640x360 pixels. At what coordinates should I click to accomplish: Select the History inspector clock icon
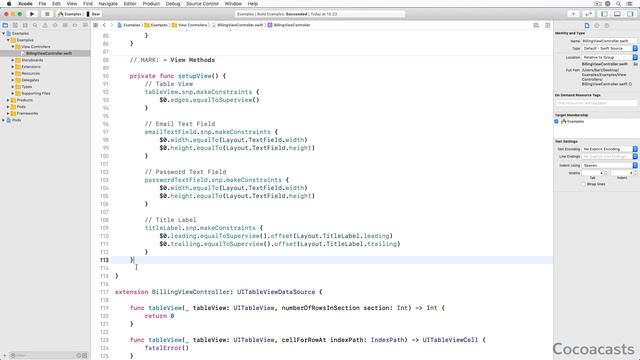point(597,26)
